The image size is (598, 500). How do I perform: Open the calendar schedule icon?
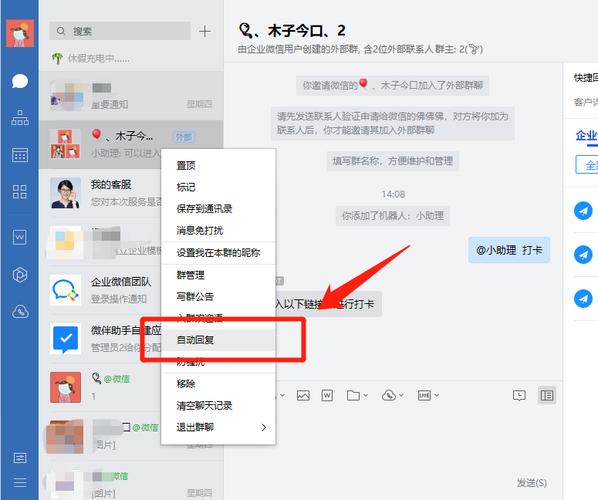pos(20,155)
